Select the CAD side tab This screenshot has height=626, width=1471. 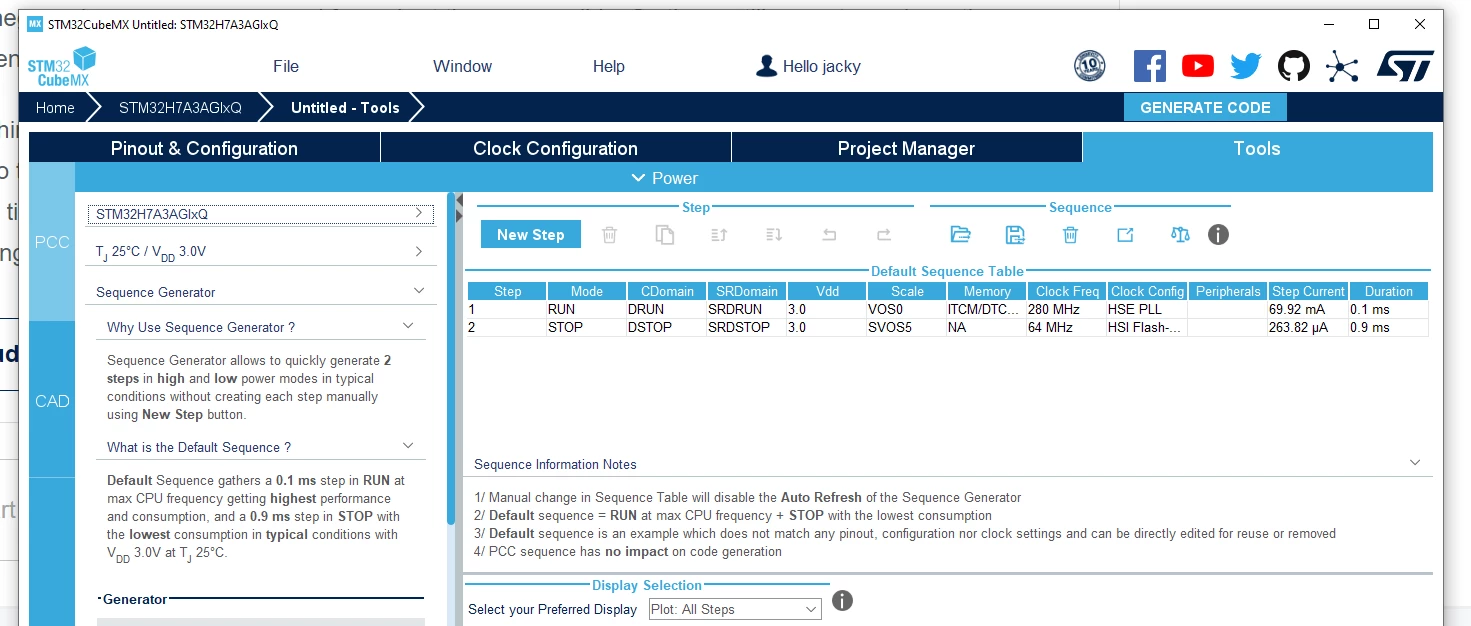(52, 401)
